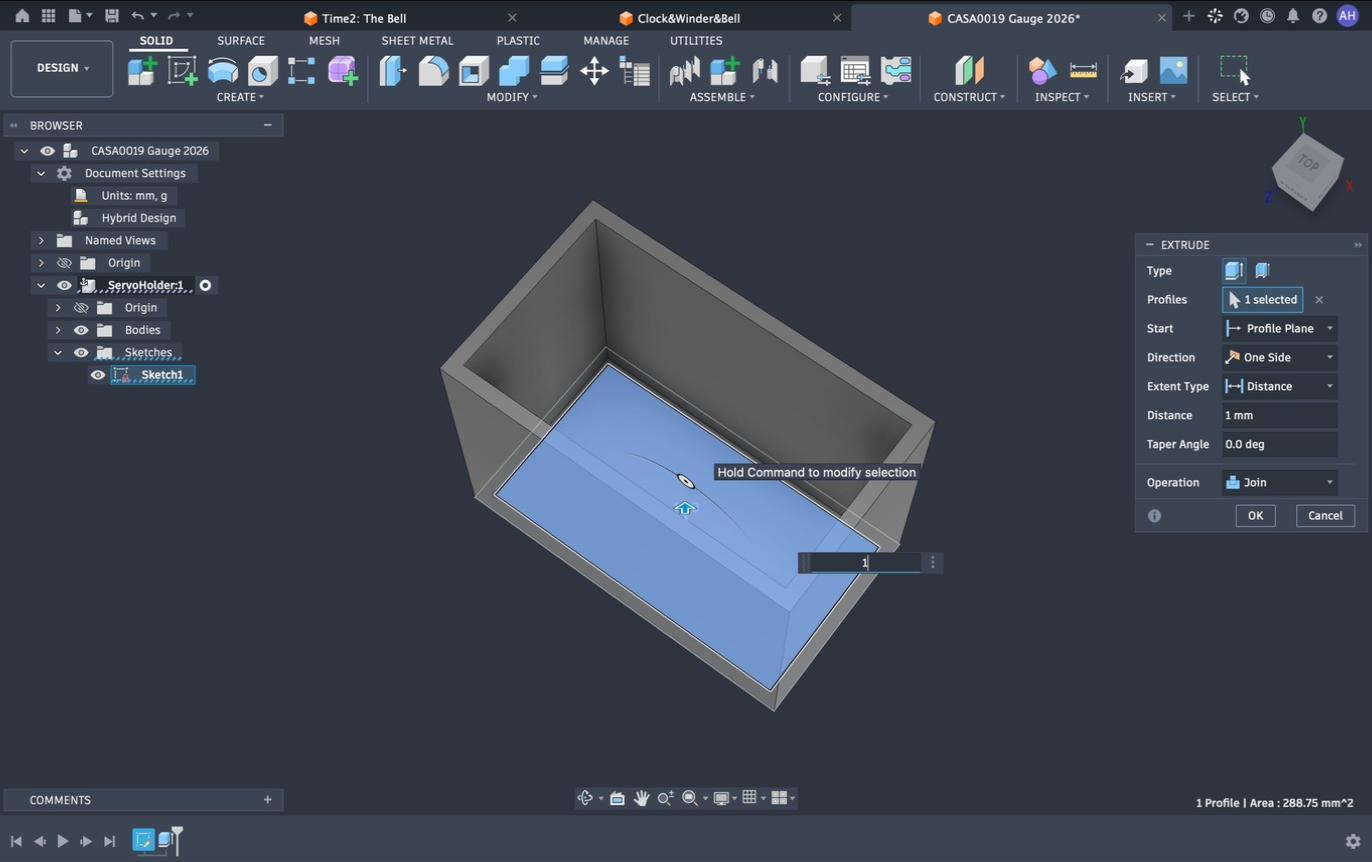Choose the Press Pull modify tool
This screenshot has width=1372, height=862.
[393, 71]
